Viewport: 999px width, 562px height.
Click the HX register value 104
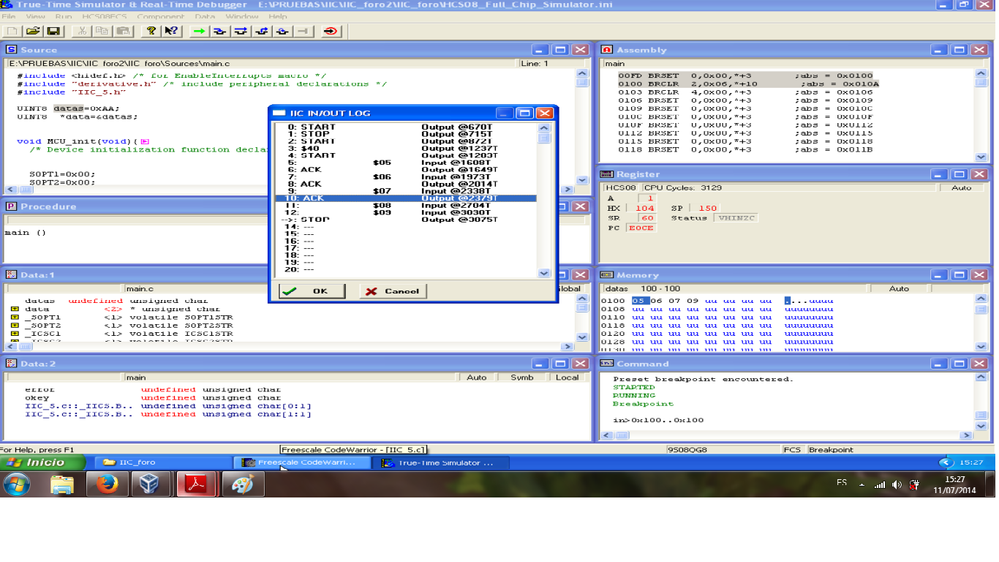click(645, 208)
